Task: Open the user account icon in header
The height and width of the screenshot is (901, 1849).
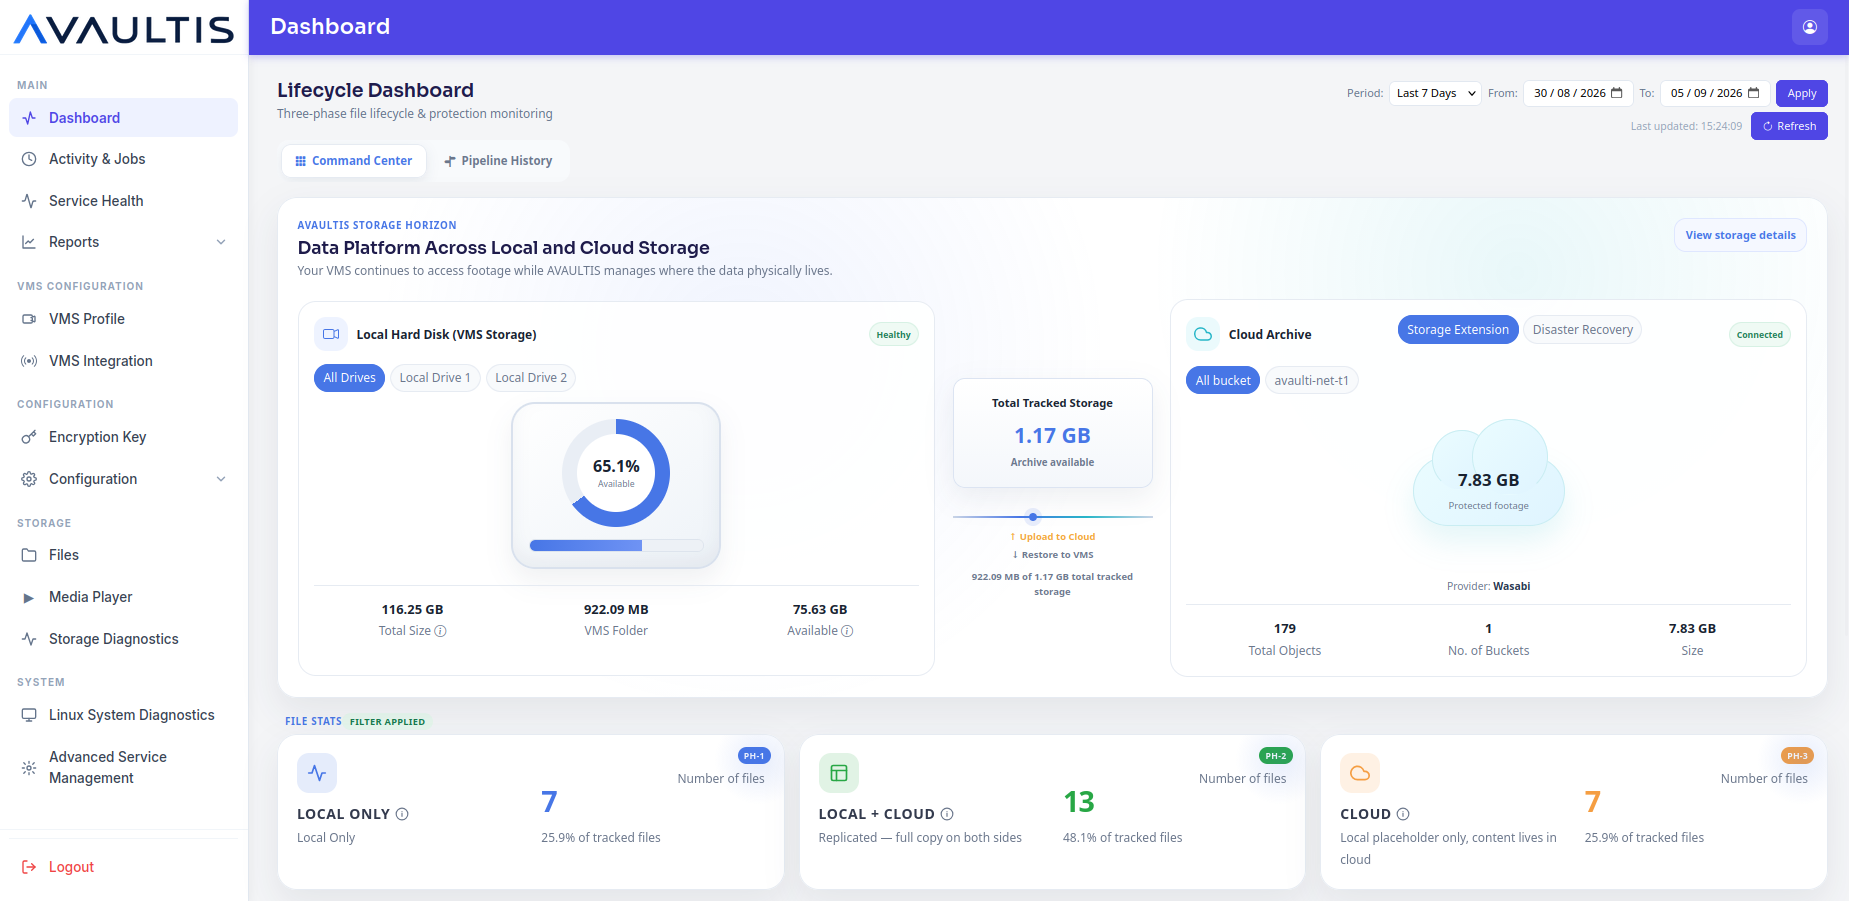Action: pos(1809,27)
